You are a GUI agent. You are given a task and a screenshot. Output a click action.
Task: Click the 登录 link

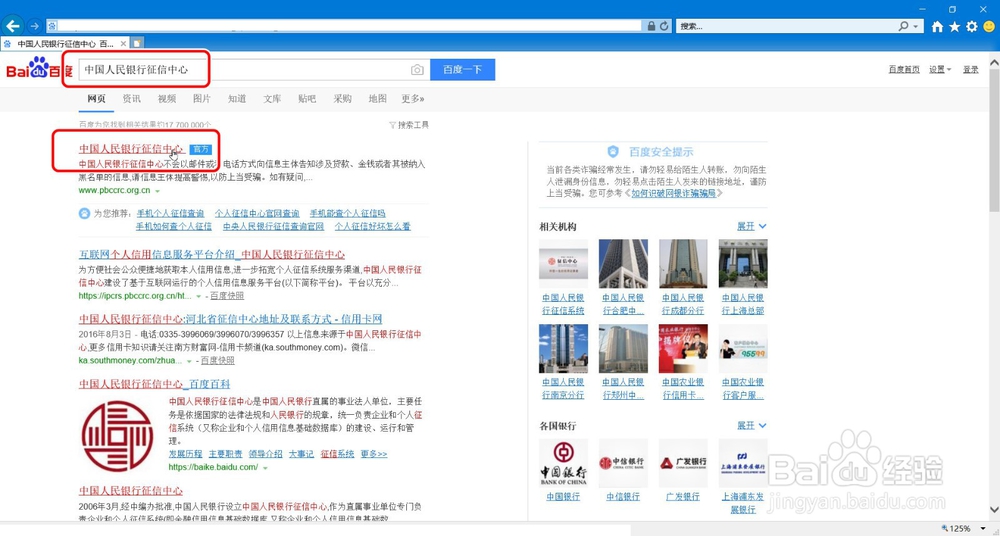click(x=971, y=70)
